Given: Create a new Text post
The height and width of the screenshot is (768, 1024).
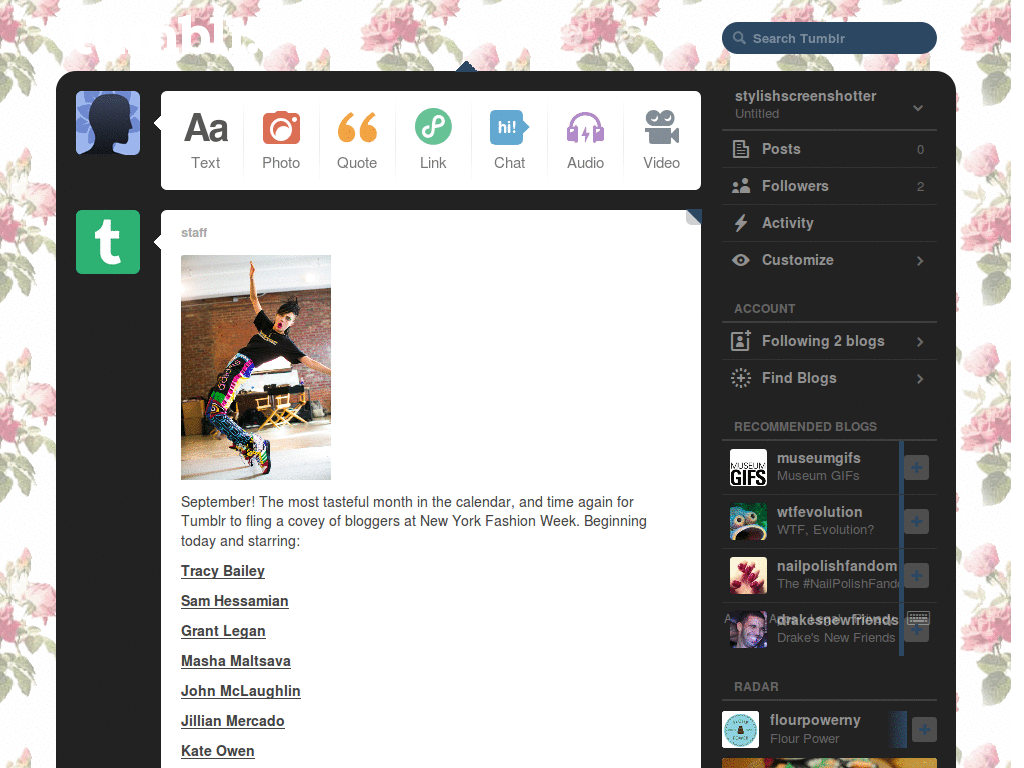Looking at the screenshot, I should [x=205, y=140].
